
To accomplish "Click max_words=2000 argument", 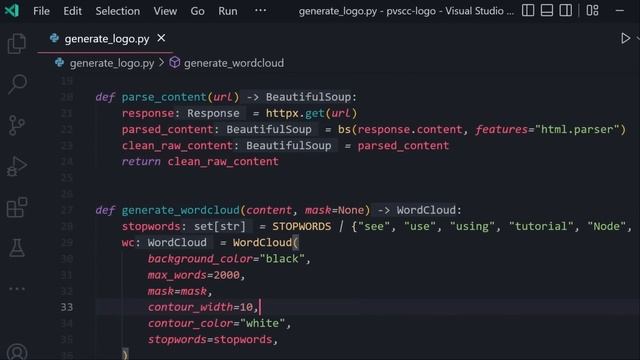I will point(193,275).
